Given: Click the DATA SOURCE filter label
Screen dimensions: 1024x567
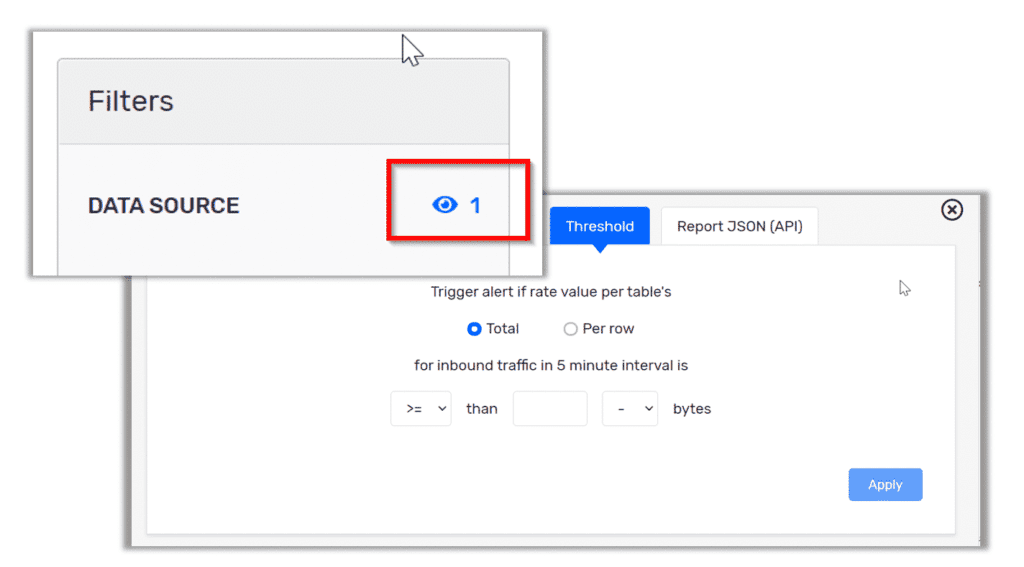Looking at the screenshot, I should (x=164, y=206).
